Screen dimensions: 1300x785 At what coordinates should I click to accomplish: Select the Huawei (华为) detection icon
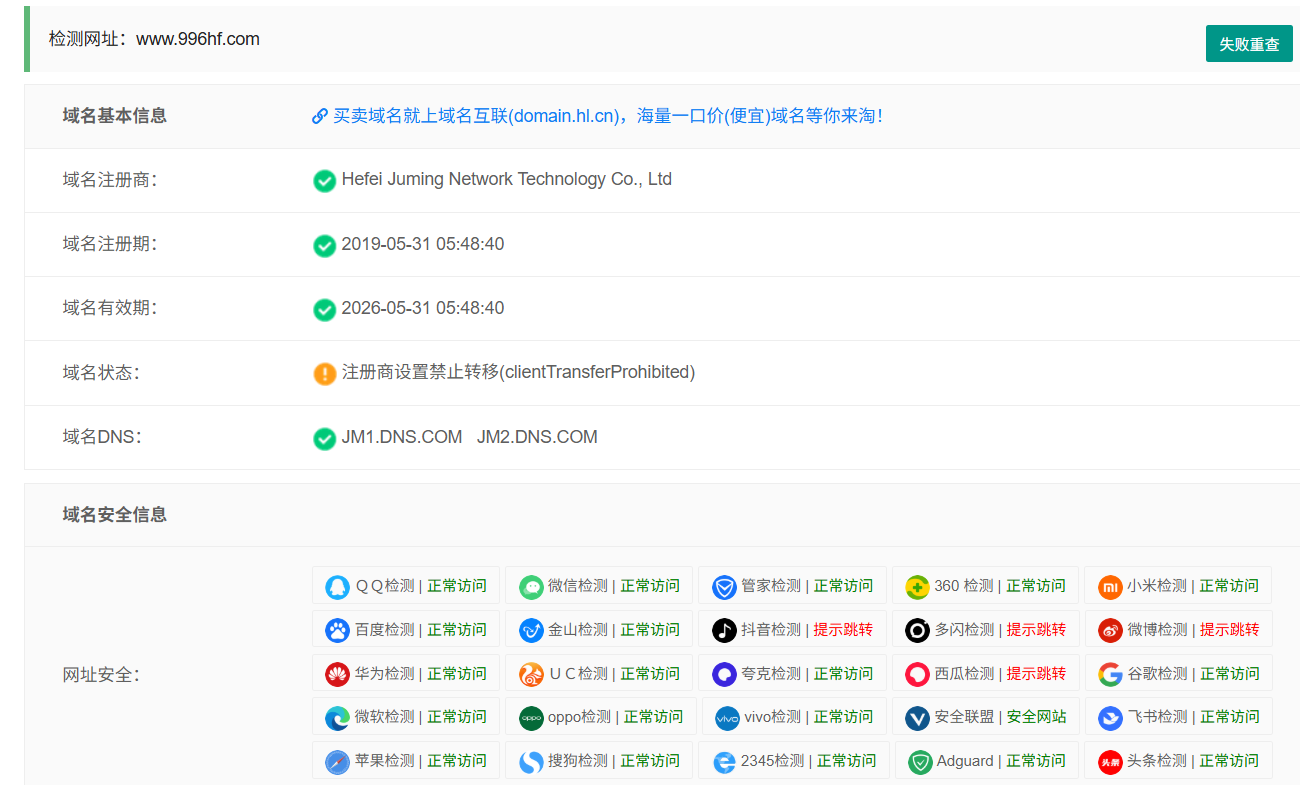[x=337, y=672]
